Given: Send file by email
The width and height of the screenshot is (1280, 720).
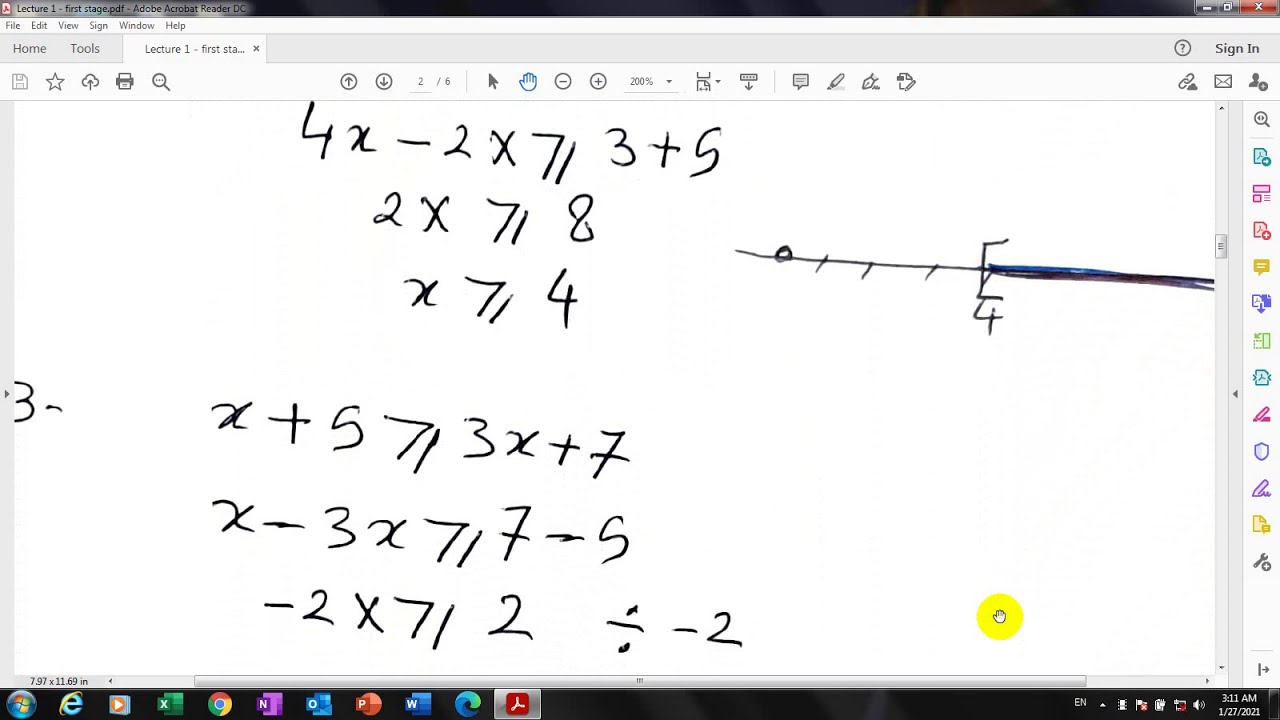Looking at the screenshot, I should click(1223, 82).
